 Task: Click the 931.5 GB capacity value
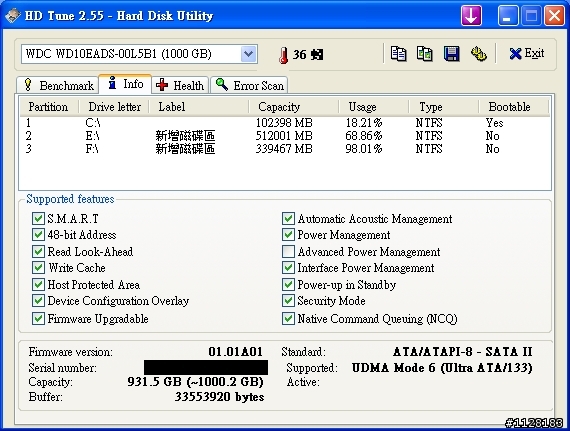195,382
